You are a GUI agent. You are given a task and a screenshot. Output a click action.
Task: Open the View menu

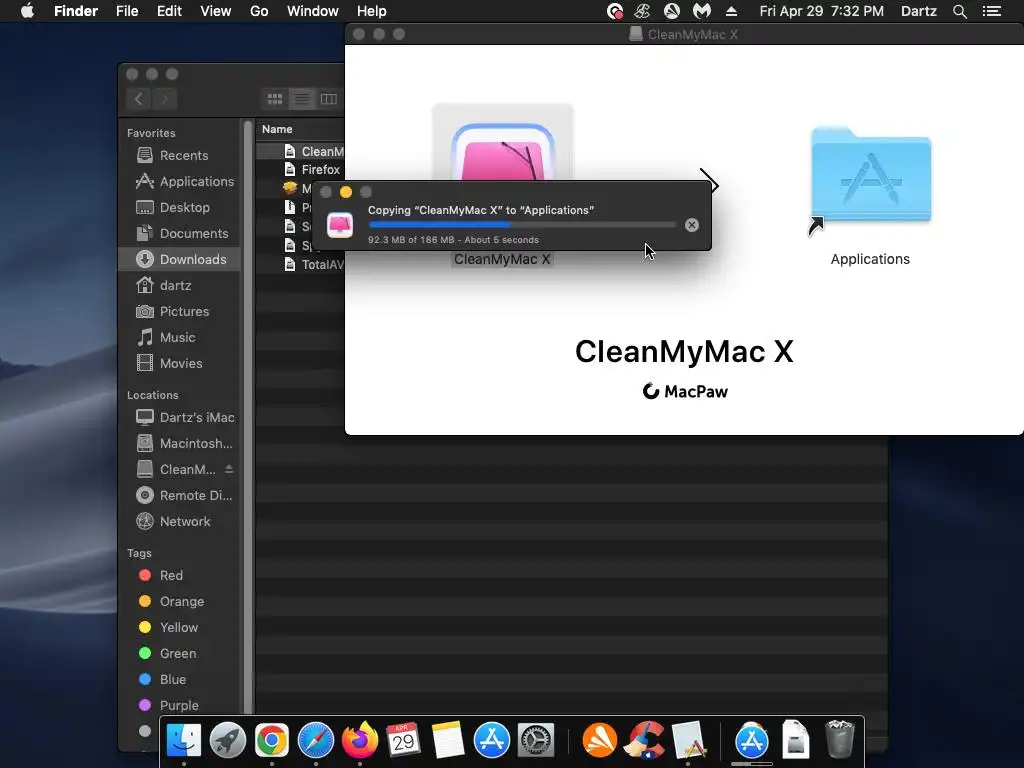(216, 11)
